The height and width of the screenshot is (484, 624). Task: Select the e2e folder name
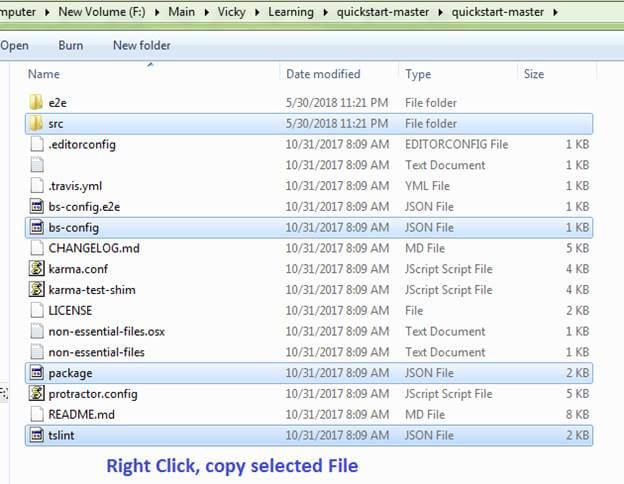click(58, 103)
